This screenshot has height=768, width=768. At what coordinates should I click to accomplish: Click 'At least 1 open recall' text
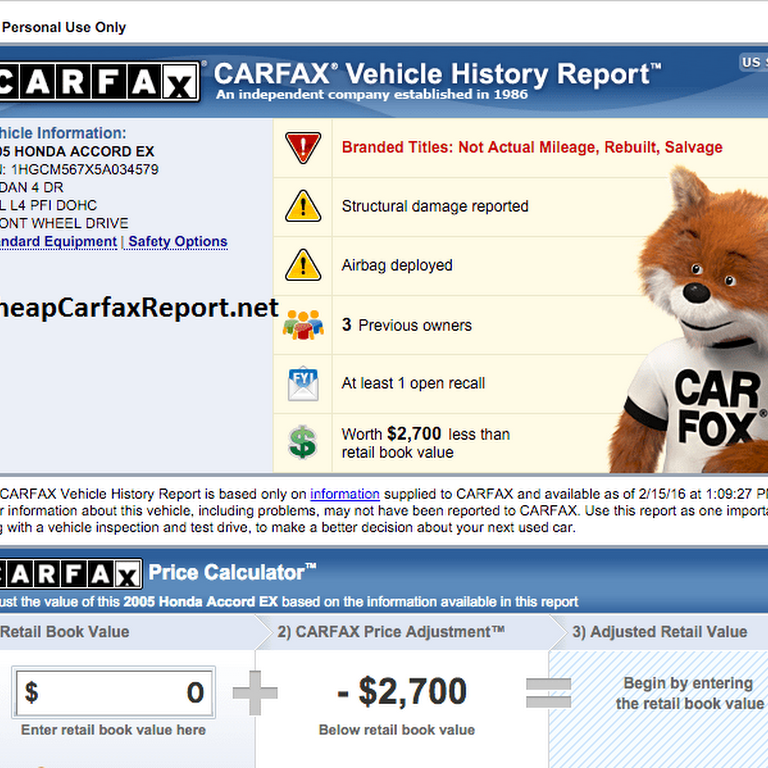tap(413, 383)
